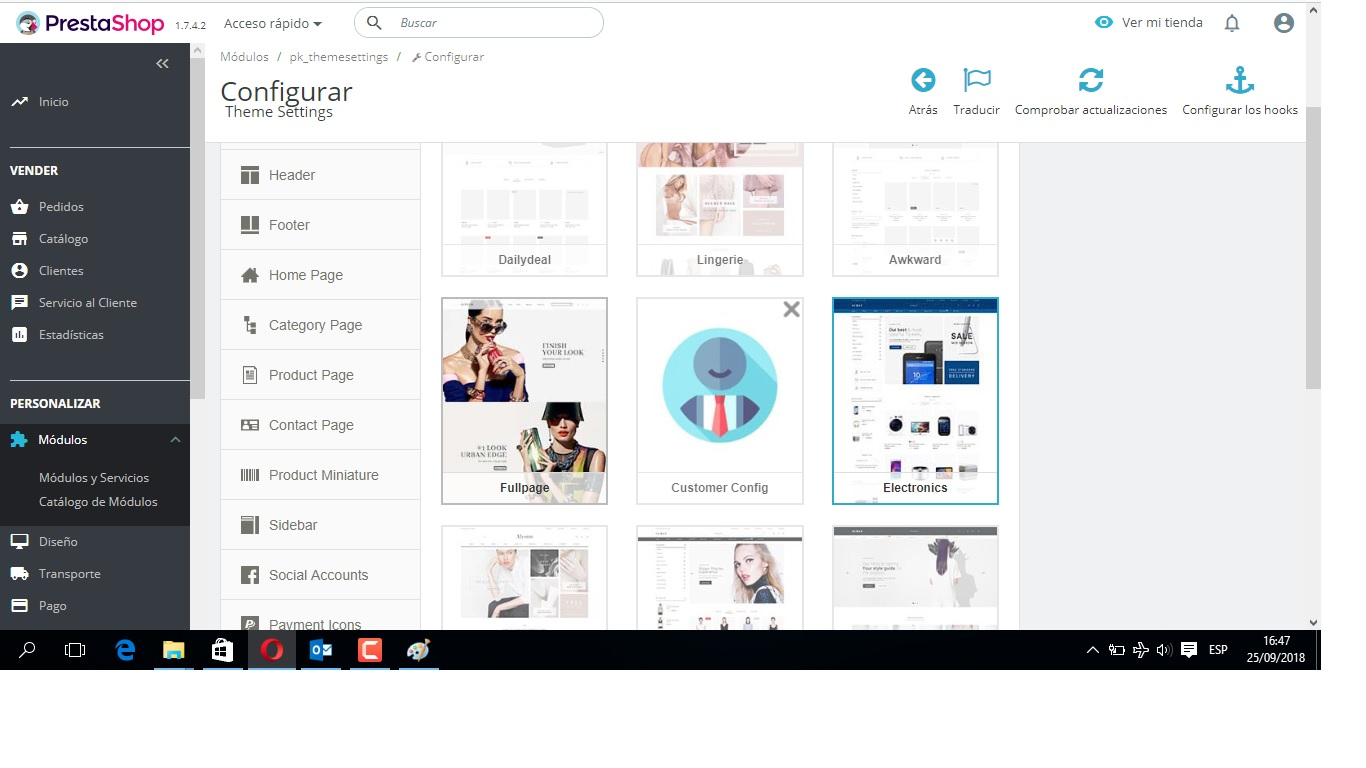Open the Sidebar settings tab

[320, 525]
